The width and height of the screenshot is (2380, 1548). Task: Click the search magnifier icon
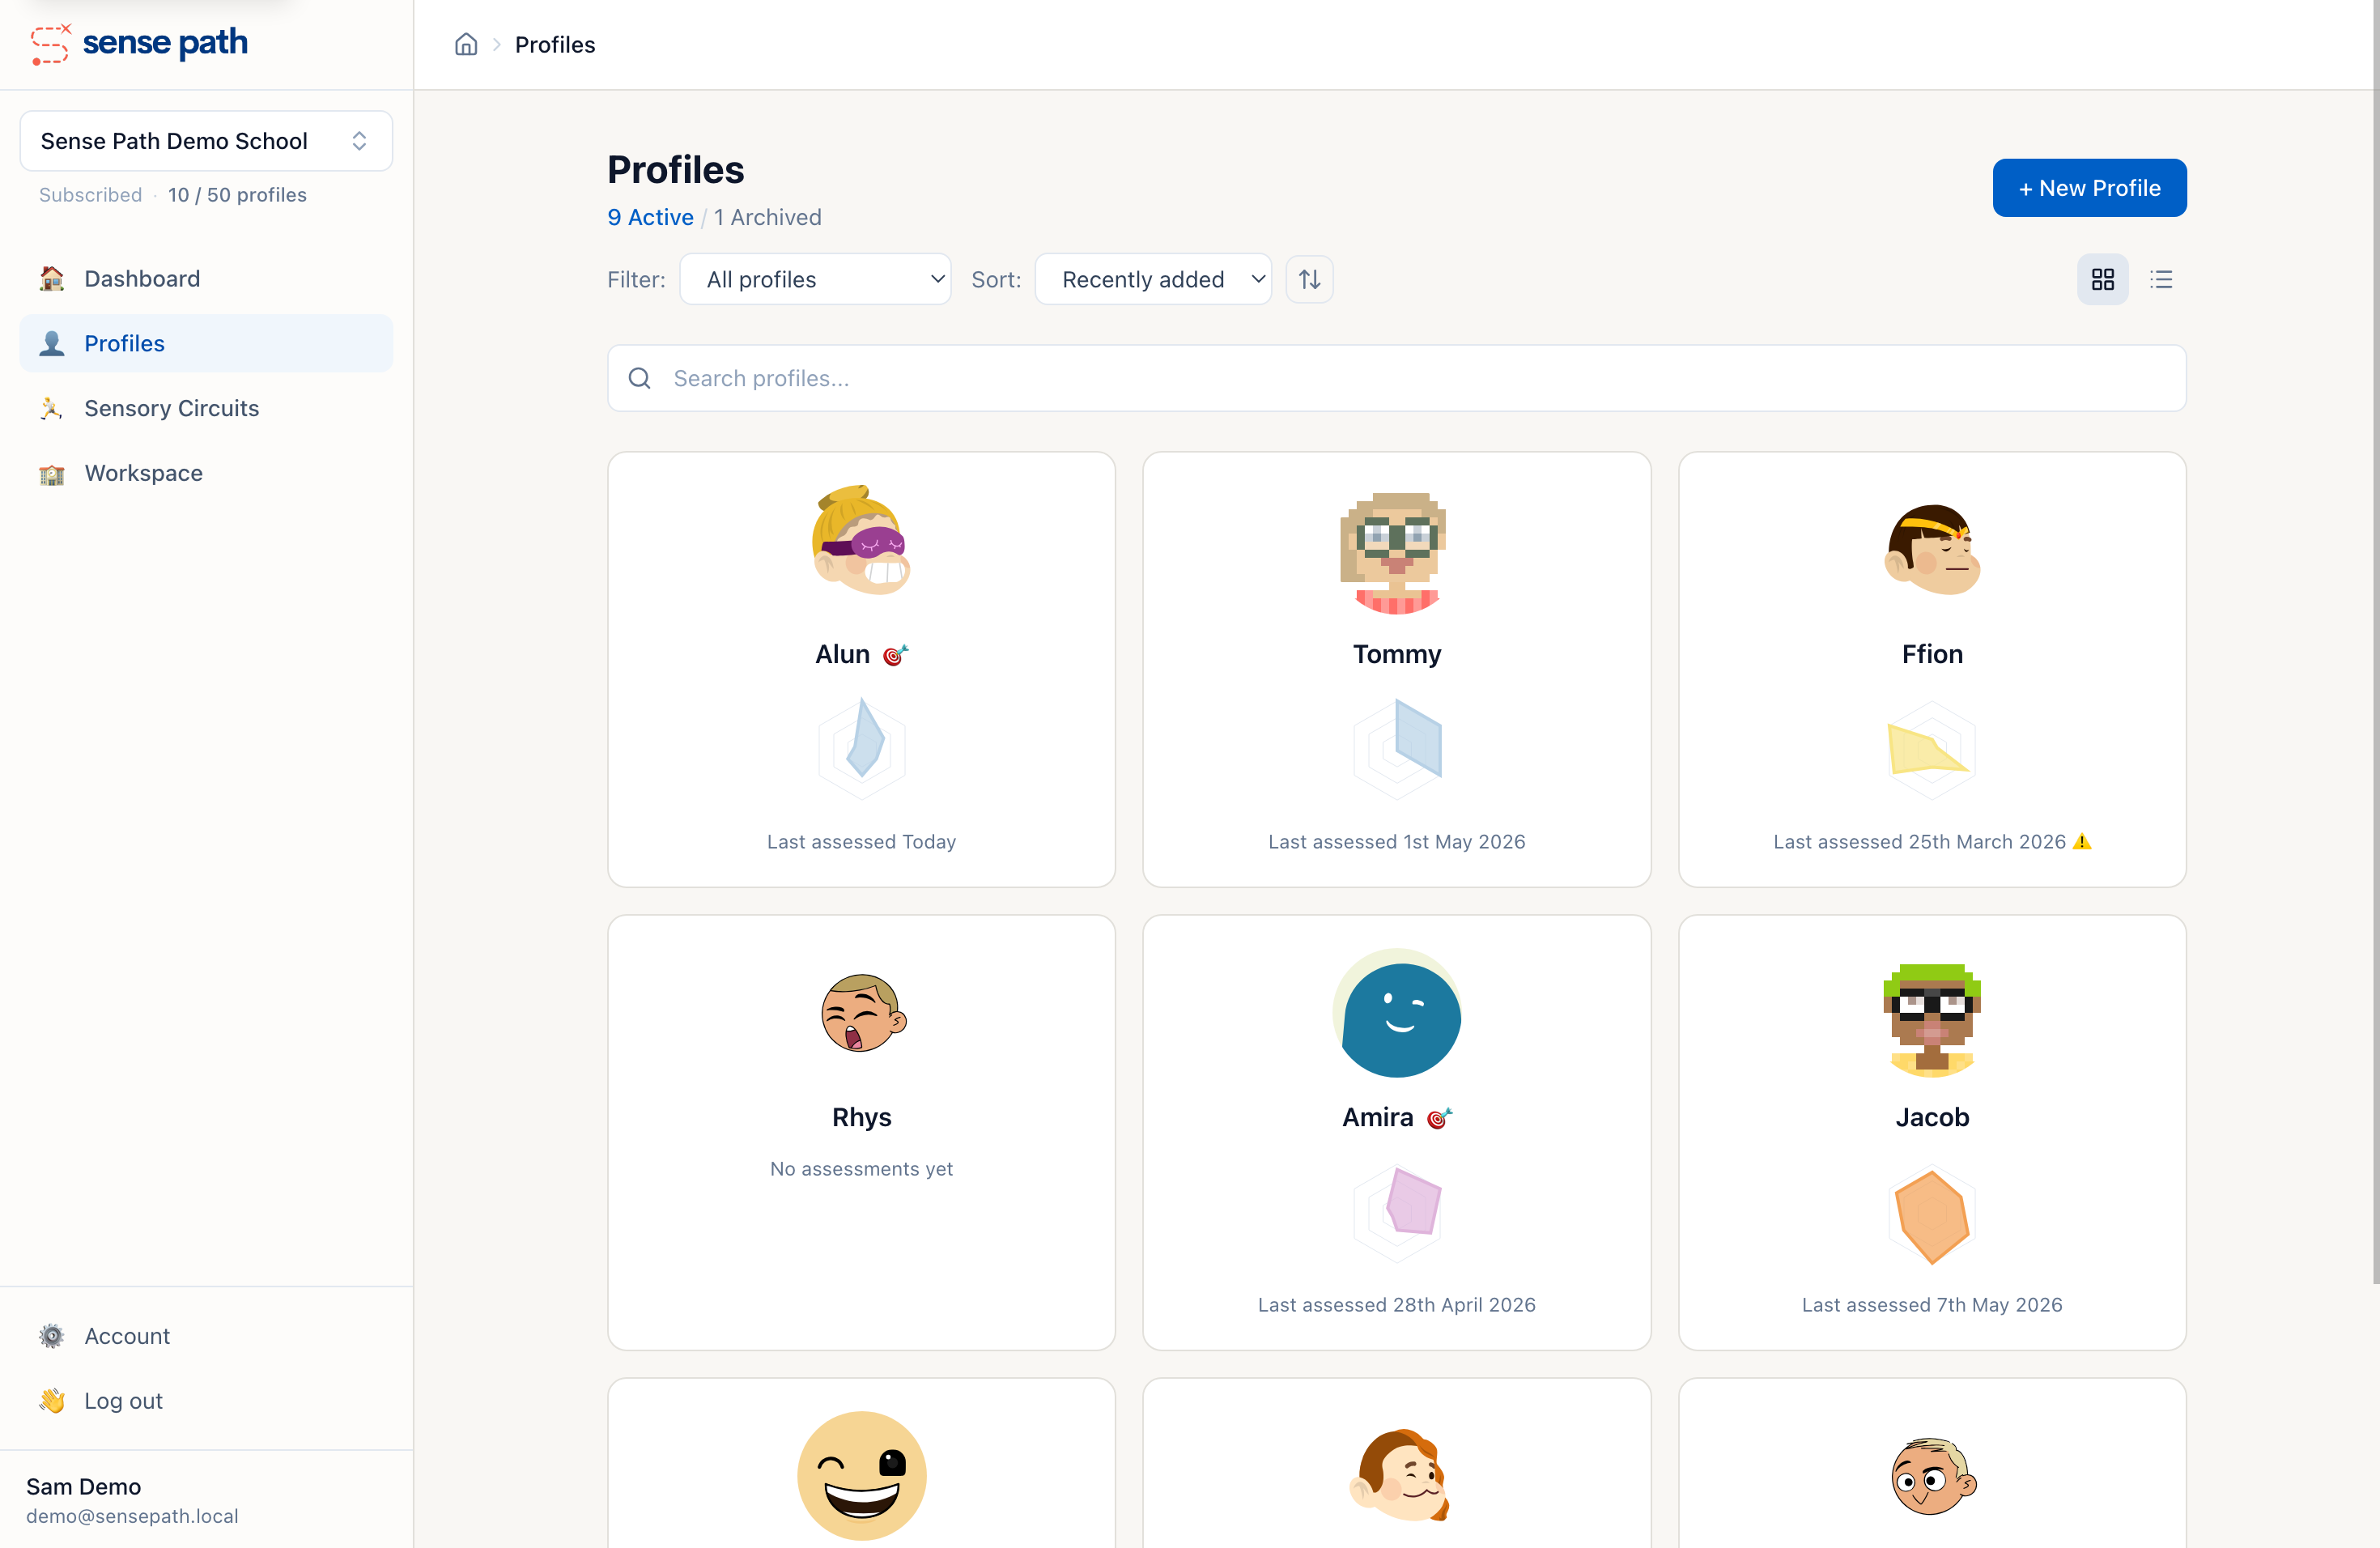[x=639, y=378]
